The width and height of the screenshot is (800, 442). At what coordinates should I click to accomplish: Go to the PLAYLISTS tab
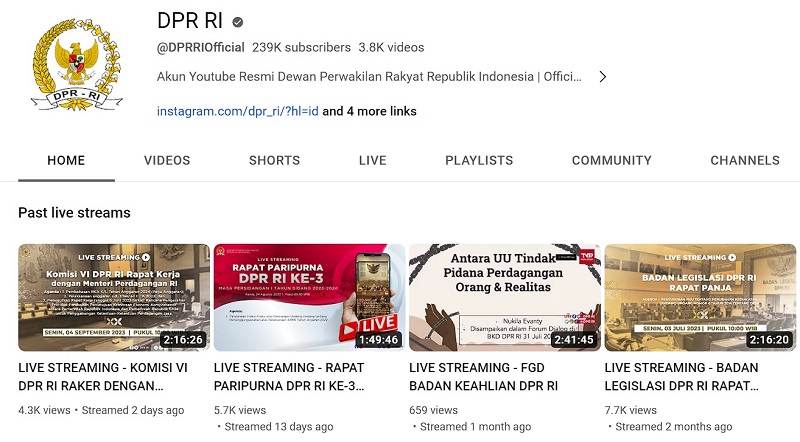coord(479,160)
